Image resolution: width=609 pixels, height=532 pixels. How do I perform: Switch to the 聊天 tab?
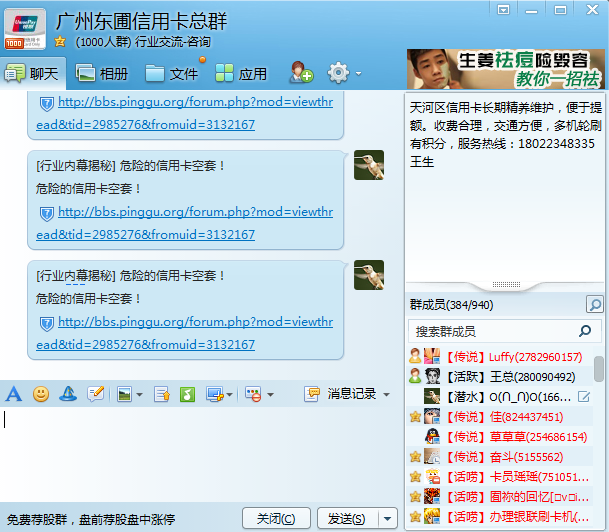[x=32, y=73]
